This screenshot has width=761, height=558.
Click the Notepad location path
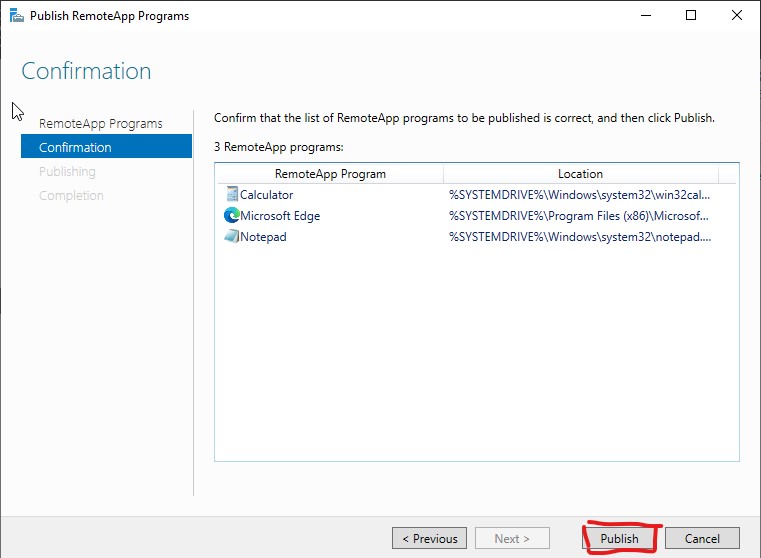point(580,237)
